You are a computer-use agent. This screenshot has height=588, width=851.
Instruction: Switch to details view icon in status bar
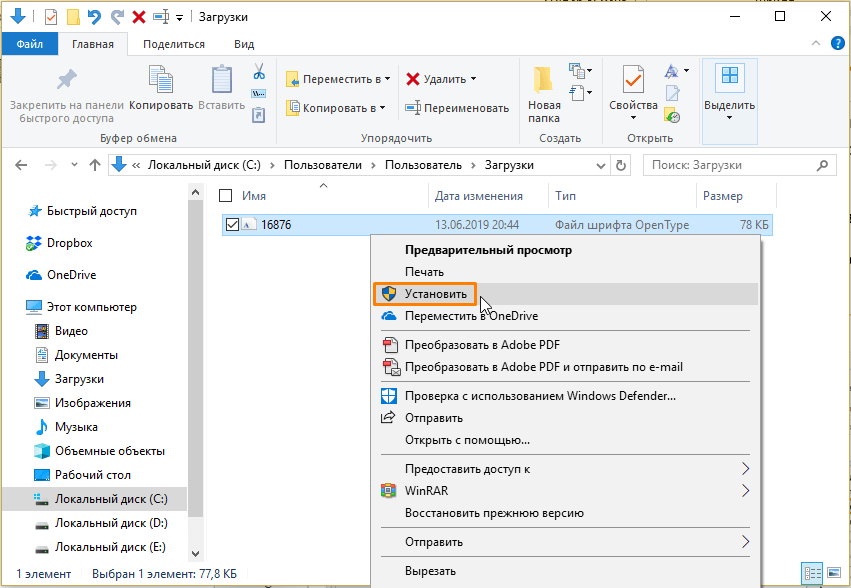(x=812, y=573)
